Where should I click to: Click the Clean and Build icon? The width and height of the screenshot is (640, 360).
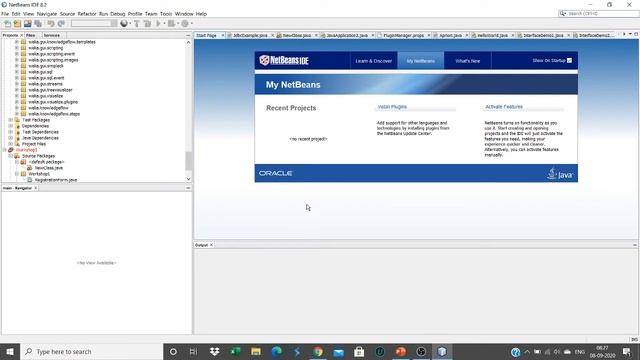point(147,24)
